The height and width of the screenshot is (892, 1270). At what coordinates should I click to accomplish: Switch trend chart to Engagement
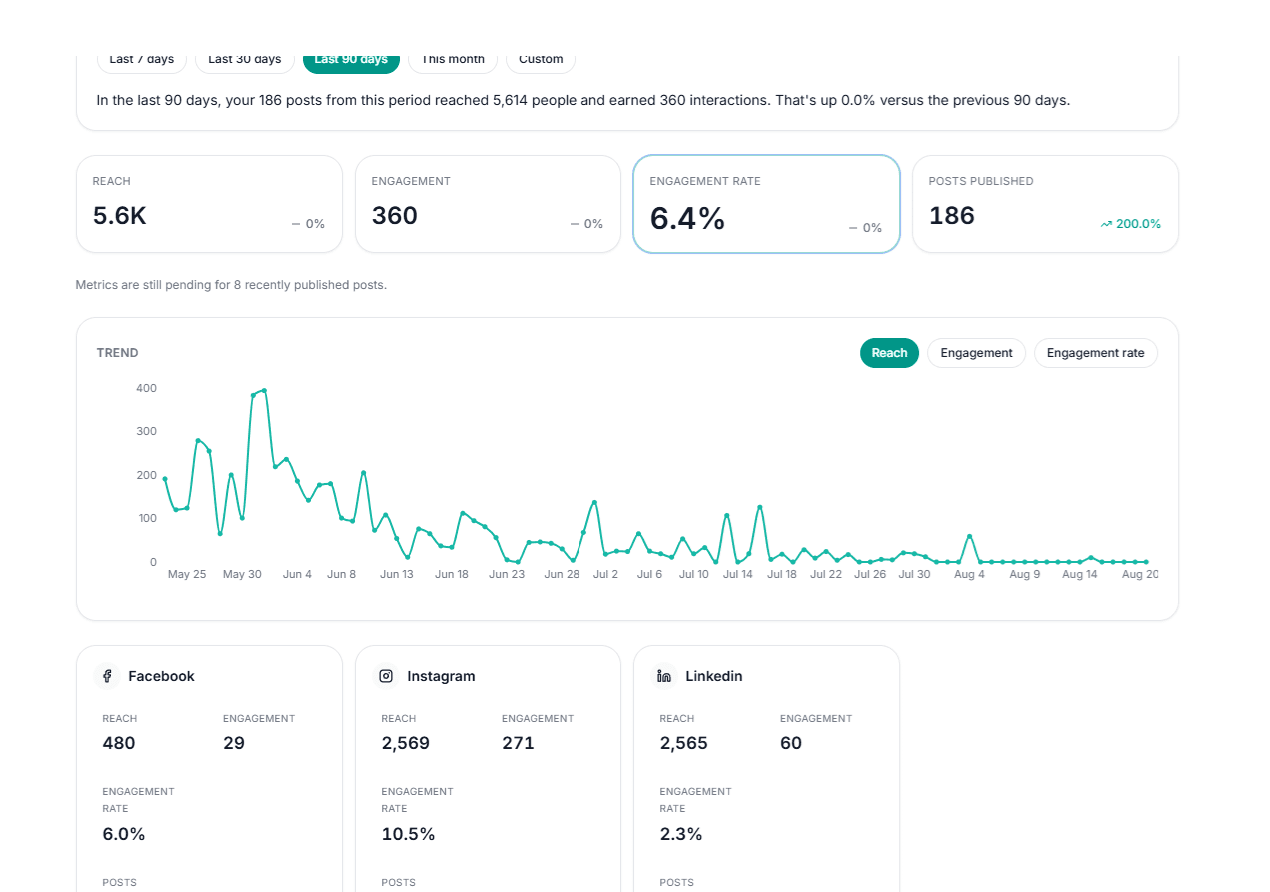coord(977,353)
